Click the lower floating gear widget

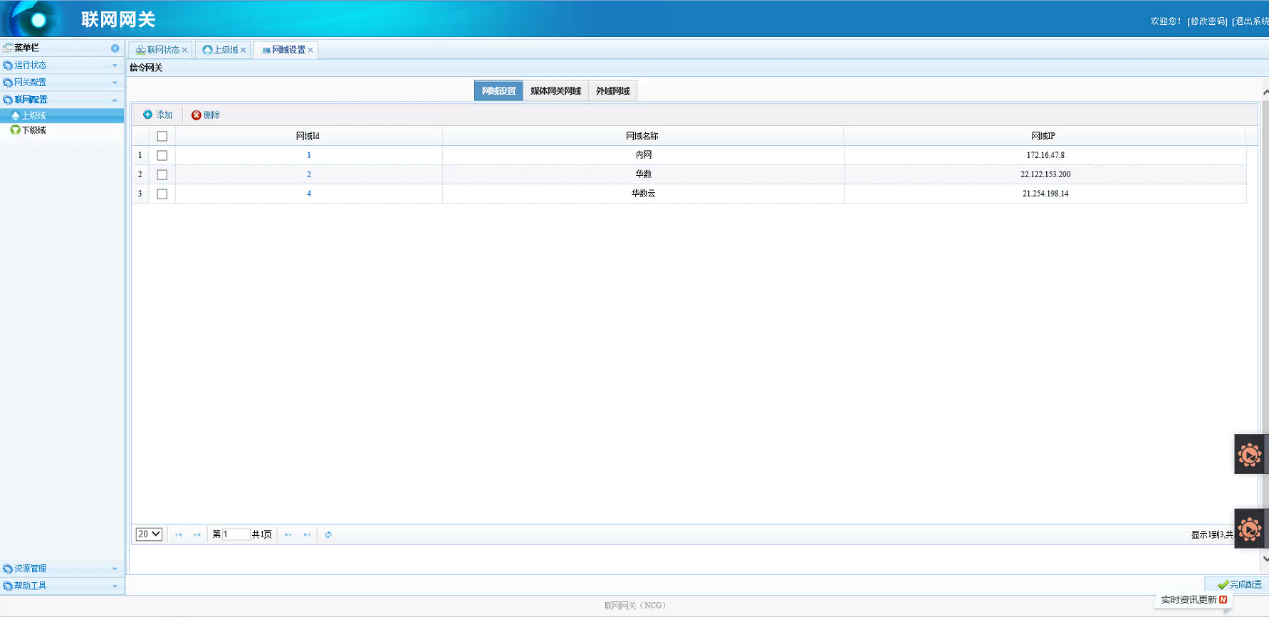point(1250,528)
